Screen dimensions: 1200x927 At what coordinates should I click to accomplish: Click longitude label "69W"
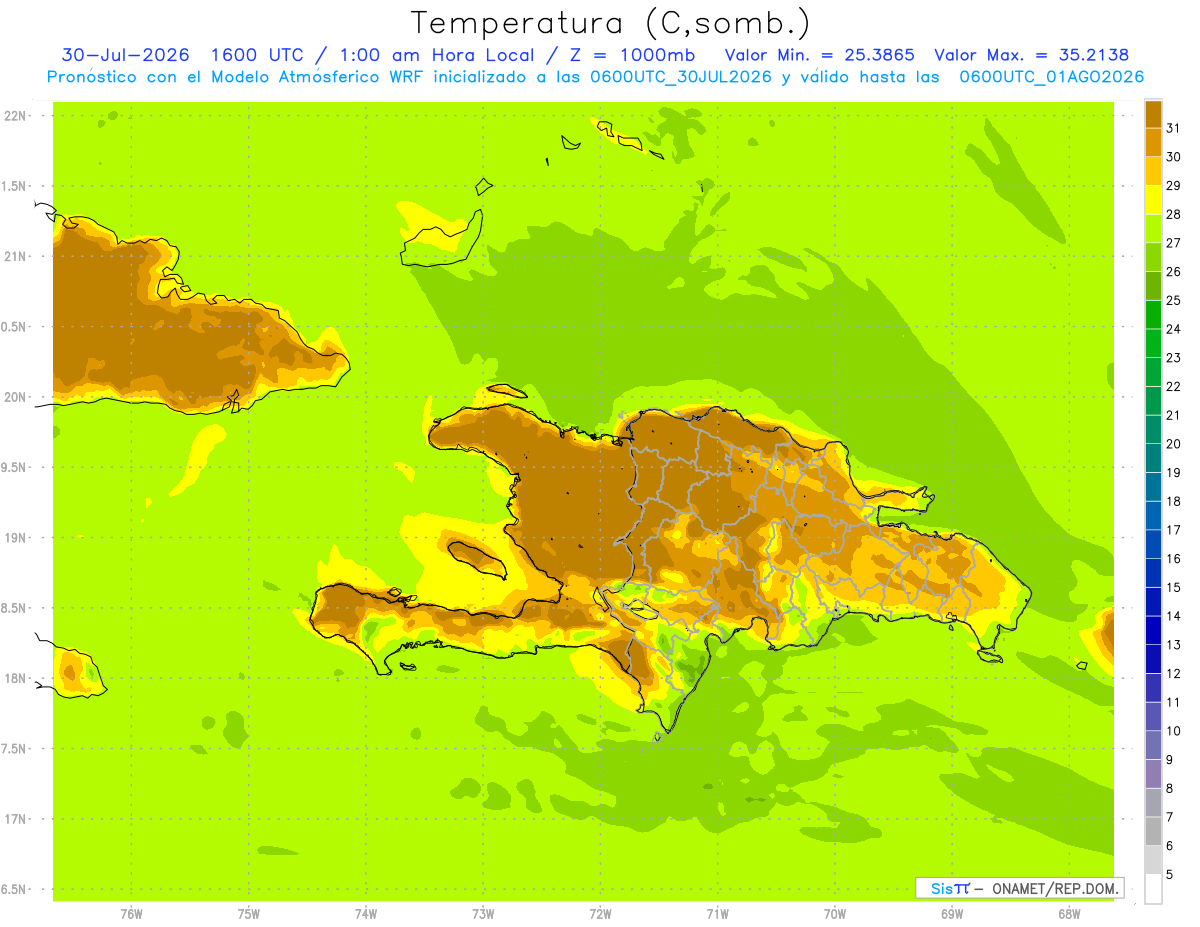(x=952, y=914)
